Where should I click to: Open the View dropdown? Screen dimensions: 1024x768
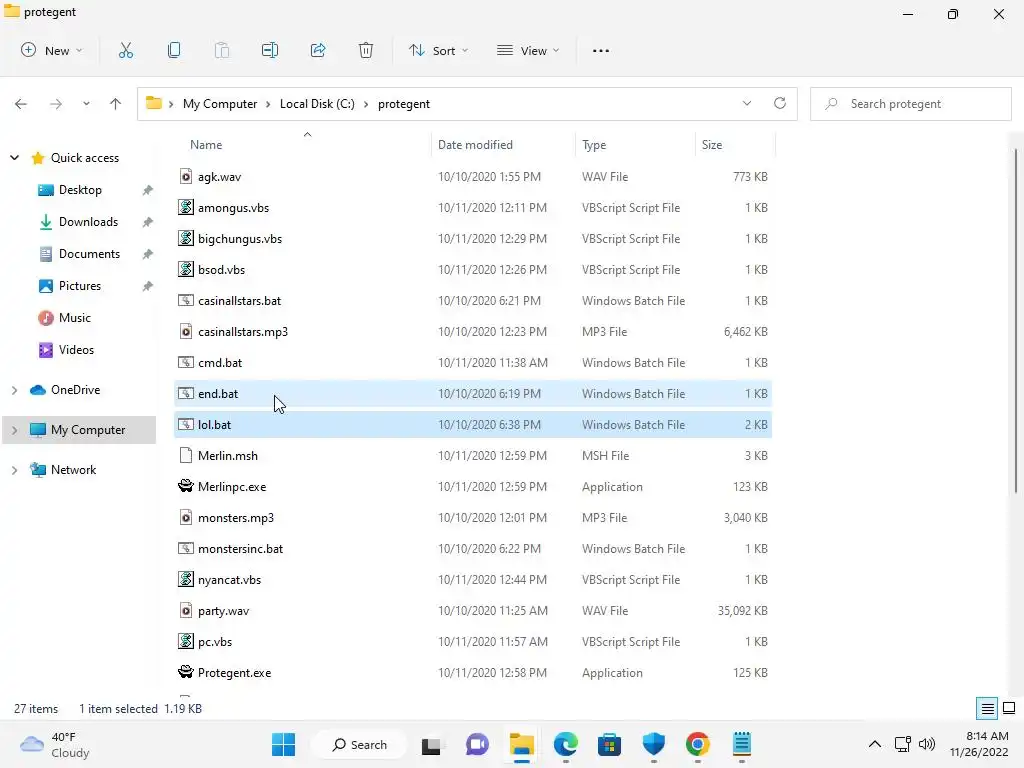pyautogui.click(x=528, y=50)
